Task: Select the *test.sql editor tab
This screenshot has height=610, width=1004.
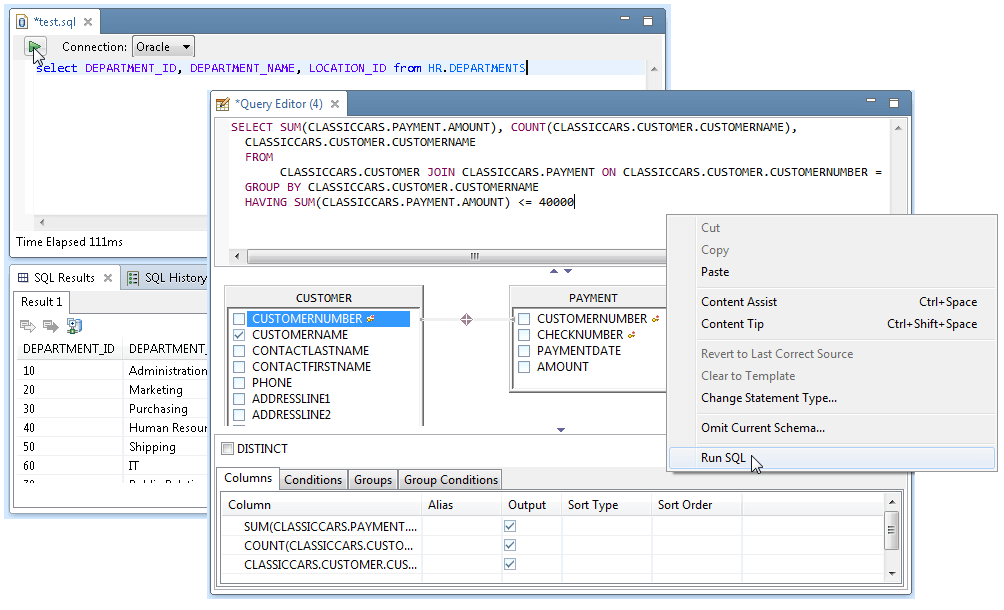Action: (x=54, y=22)
